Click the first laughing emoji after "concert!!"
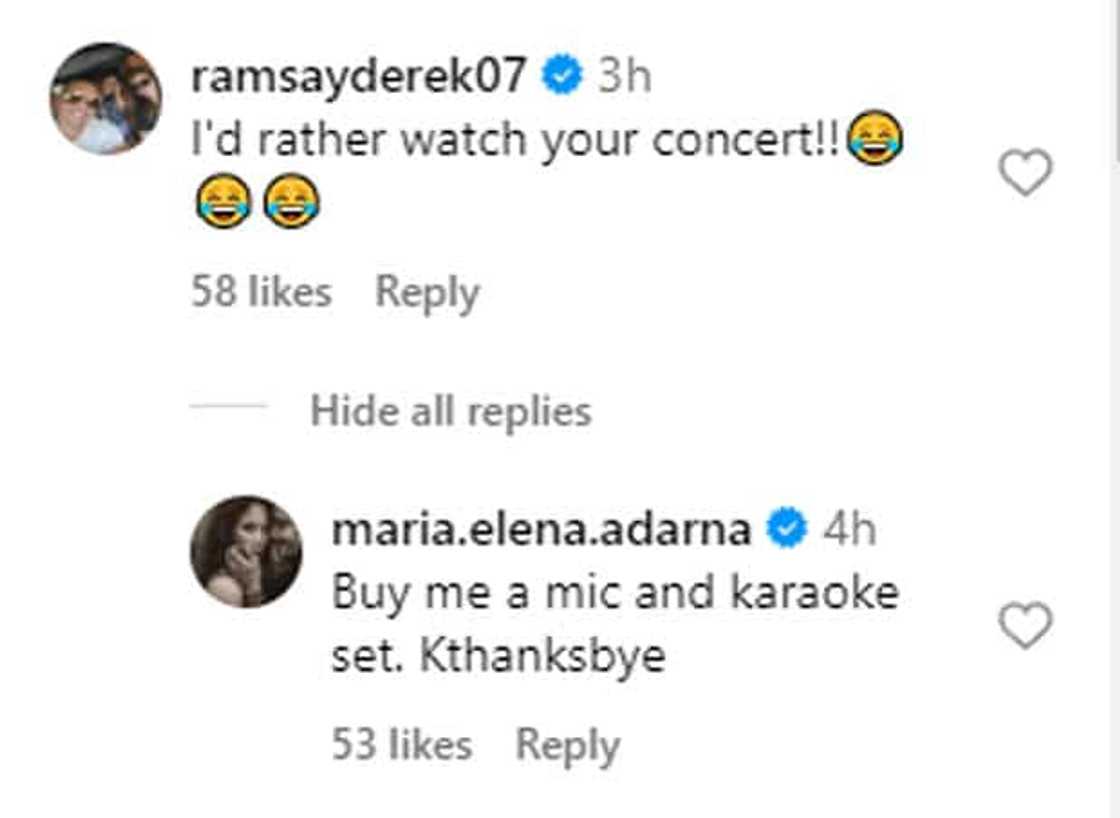1120x818 pixels. pyautogui.click(x=875, y=140)
